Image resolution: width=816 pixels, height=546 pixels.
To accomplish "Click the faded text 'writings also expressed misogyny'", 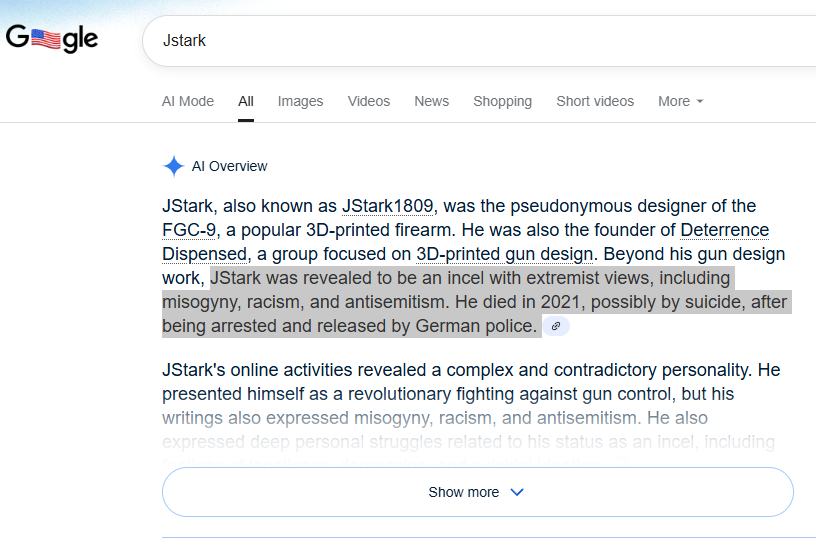I will (x=297, y=418).
